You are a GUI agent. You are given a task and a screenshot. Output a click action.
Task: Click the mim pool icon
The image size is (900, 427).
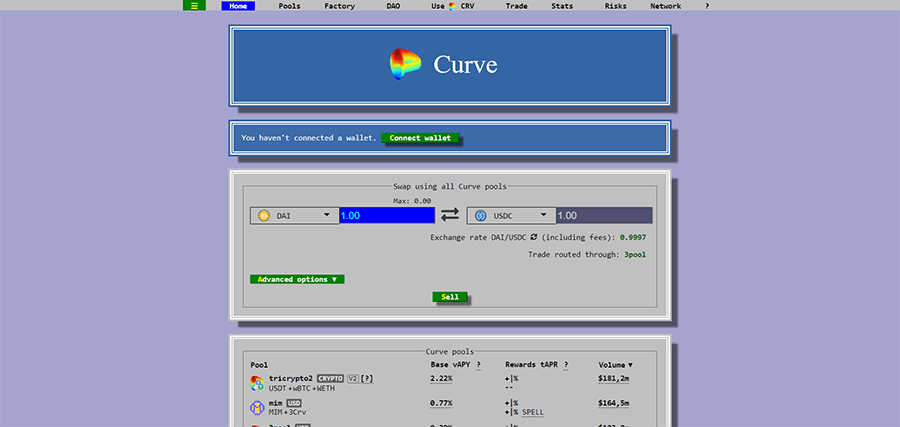pyautogui.click(x=257, y=407)
